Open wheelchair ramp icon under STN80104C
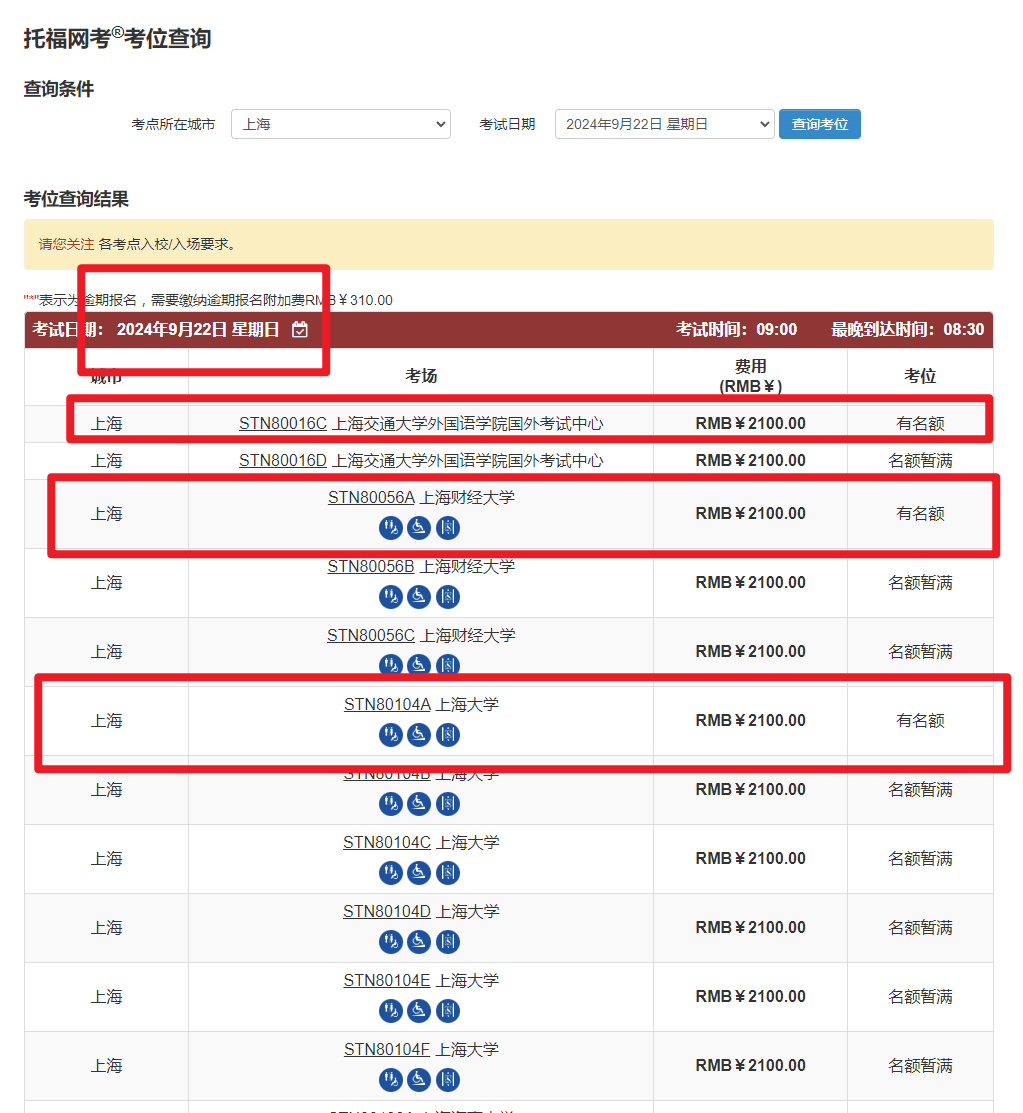 pos(419,872)
